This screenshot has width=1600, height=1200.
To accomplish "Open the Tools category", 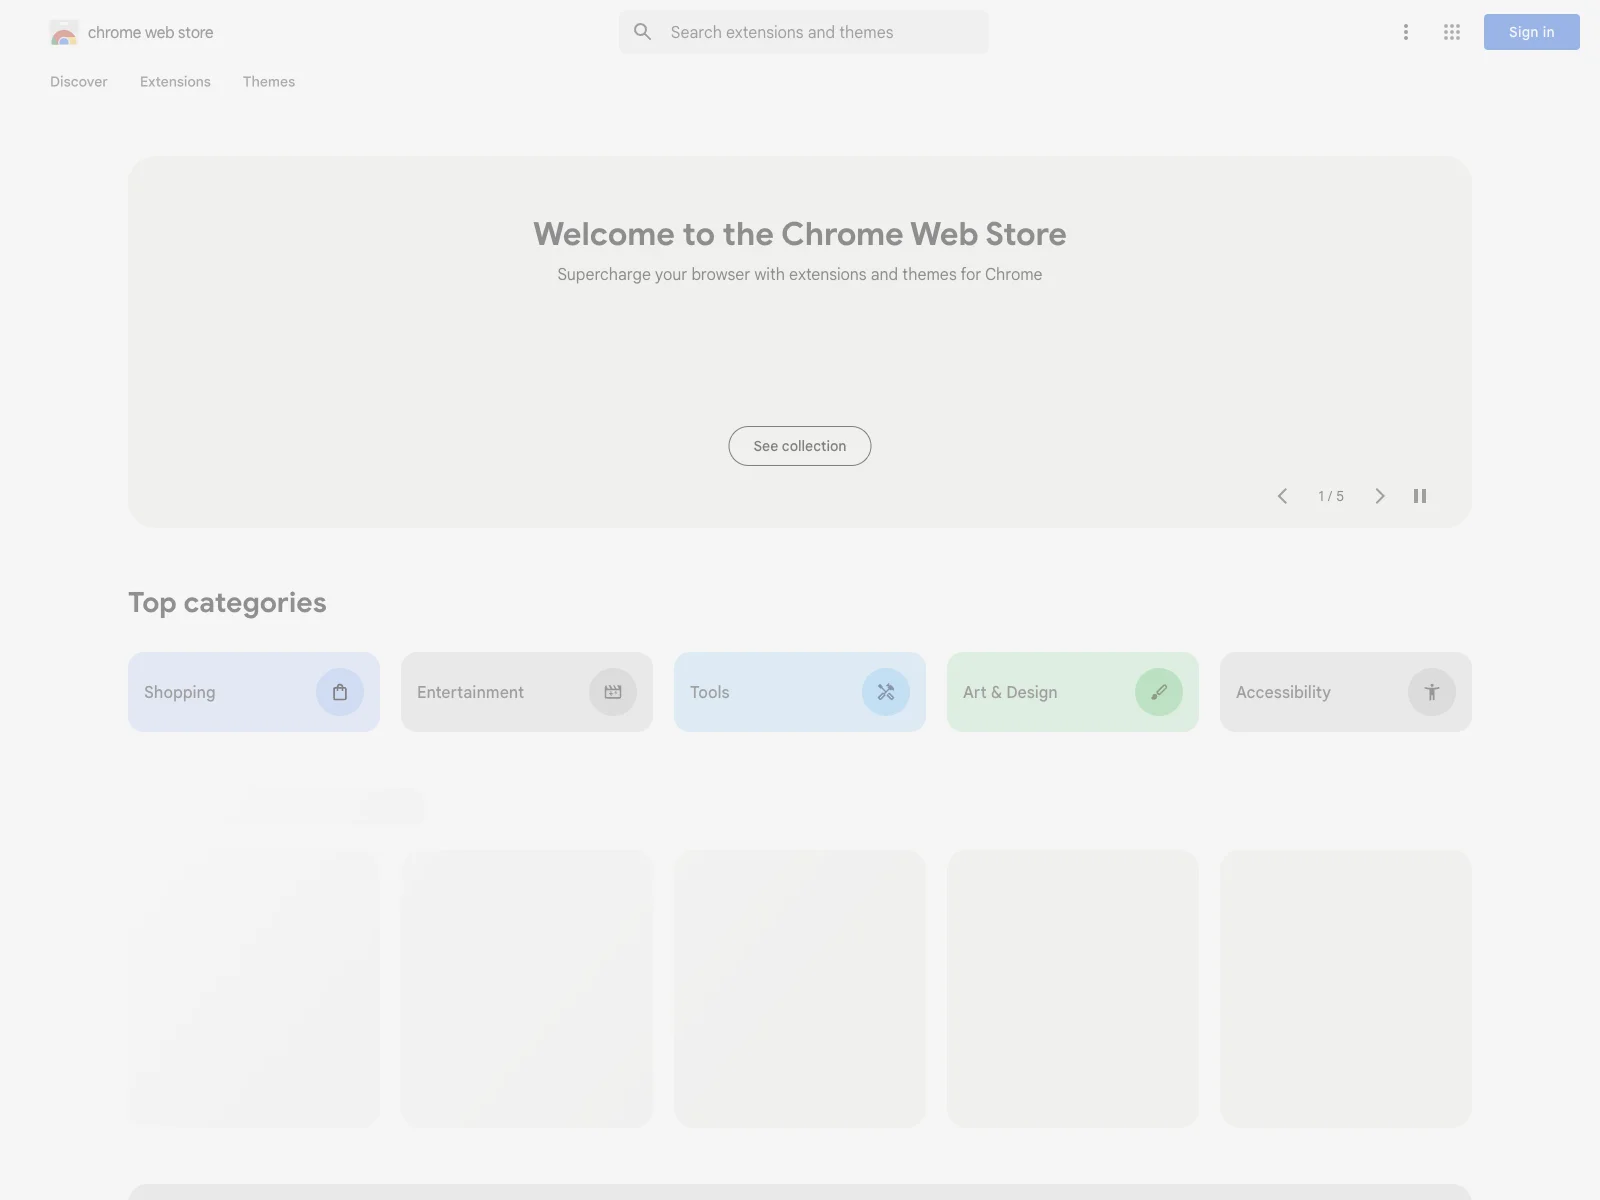I will click(800, 692).
